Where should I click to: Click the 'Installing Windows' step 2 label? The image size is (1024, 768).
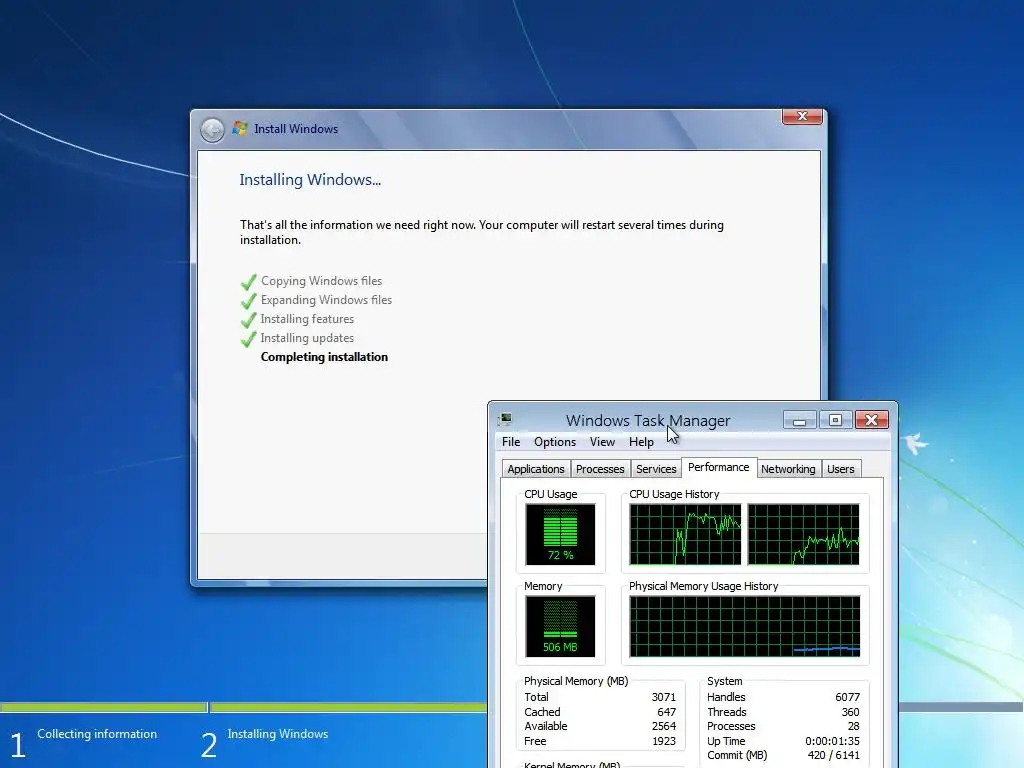click(278, 734)
